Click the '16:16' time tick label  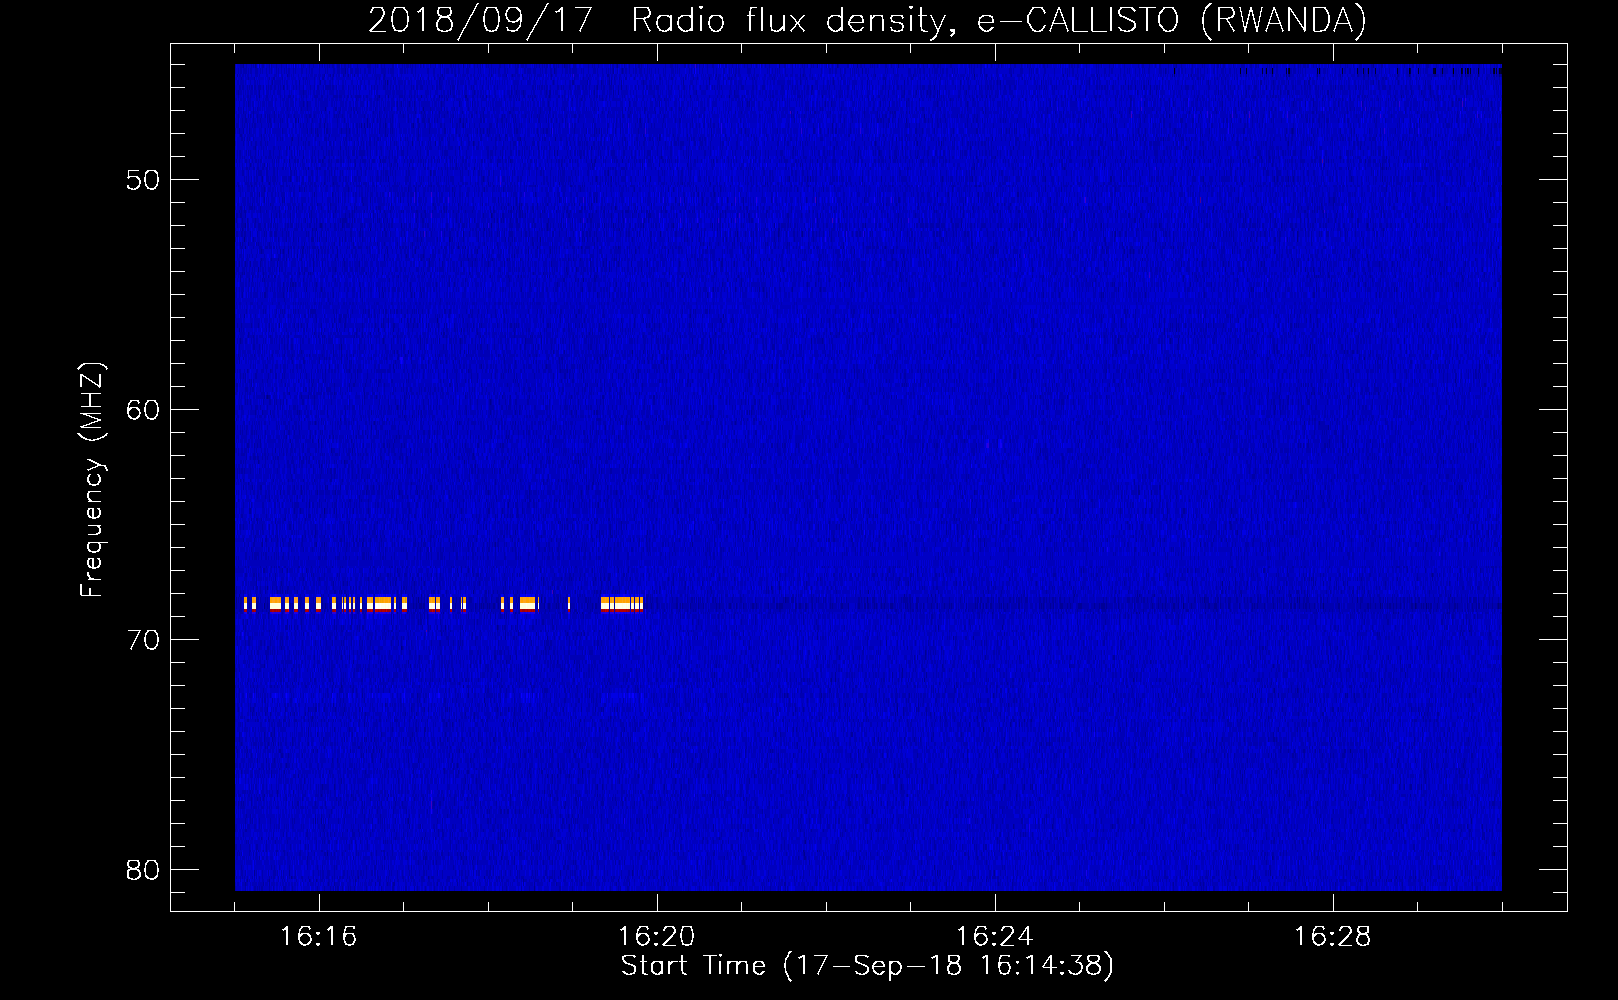[318, 937]
